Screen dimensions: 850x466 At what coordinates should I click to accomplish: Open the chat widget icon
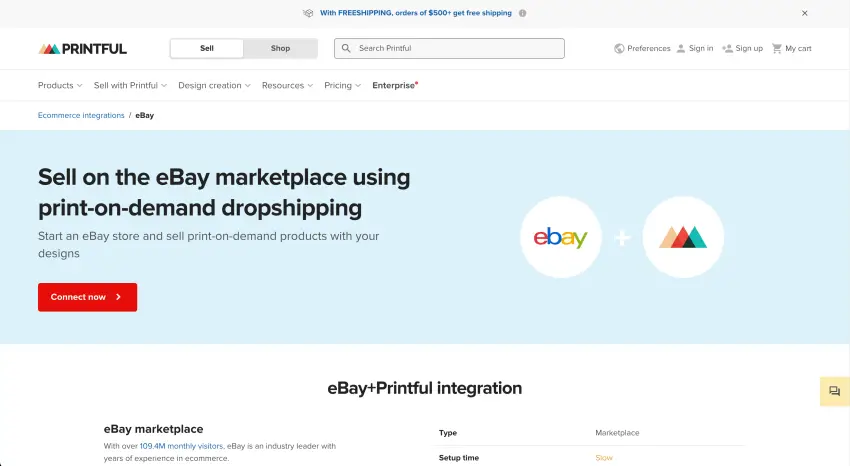click(x=835, y=391)
